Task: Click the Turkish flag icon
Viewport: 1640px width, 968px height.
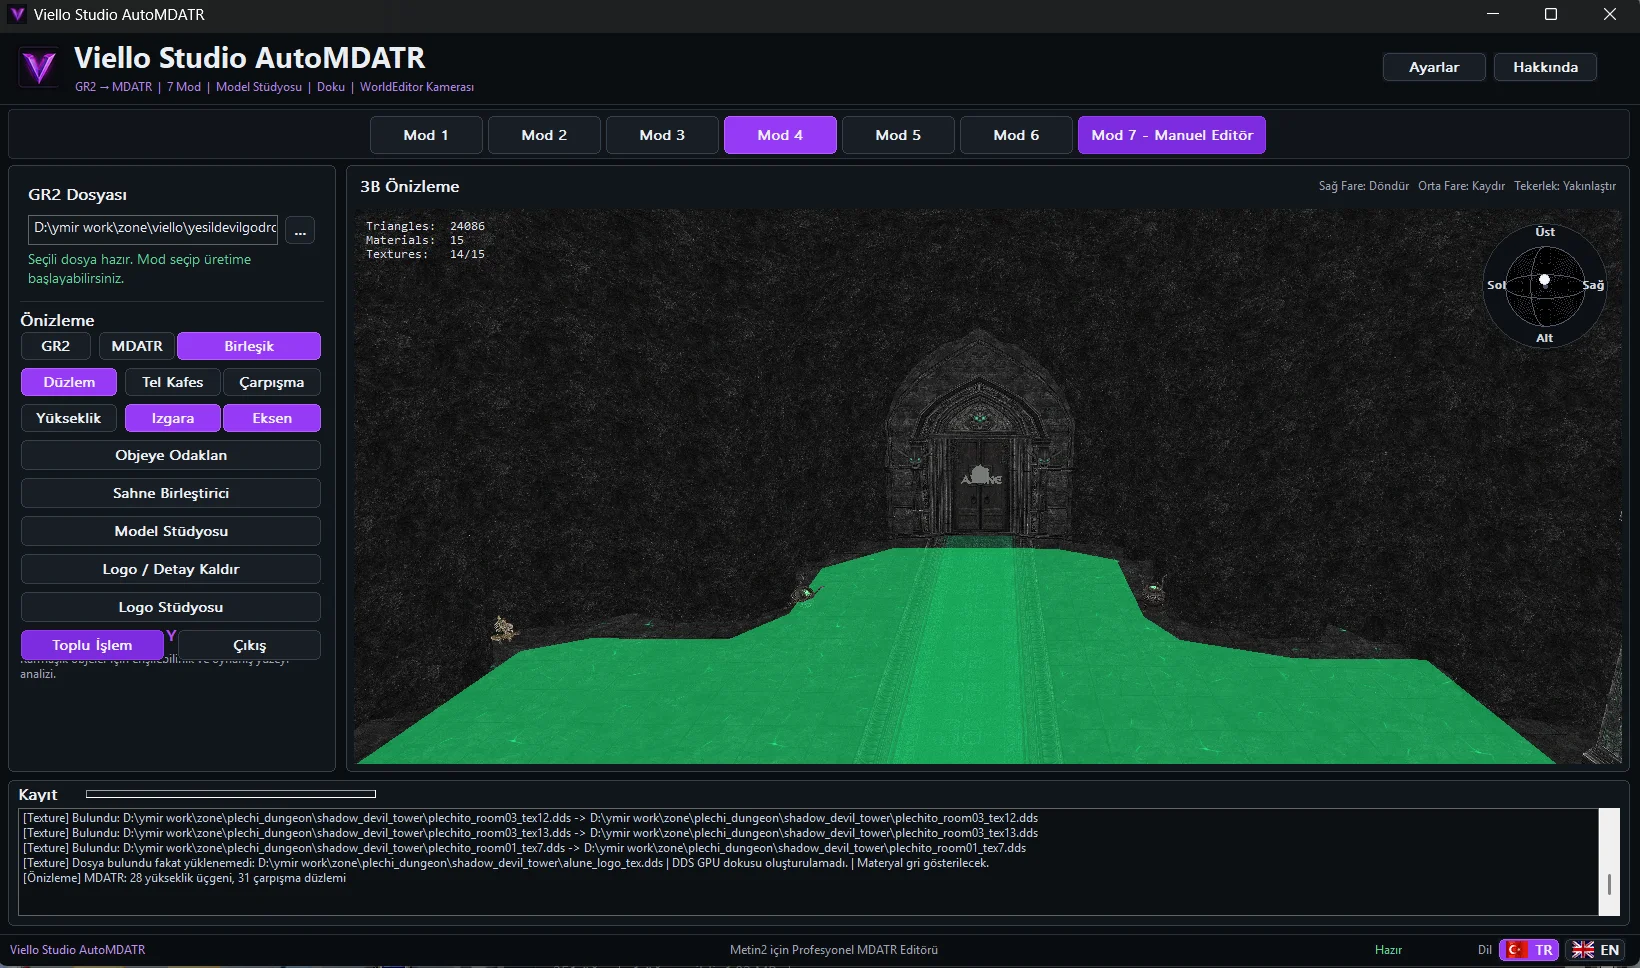Action: [x=1516, y=950]
